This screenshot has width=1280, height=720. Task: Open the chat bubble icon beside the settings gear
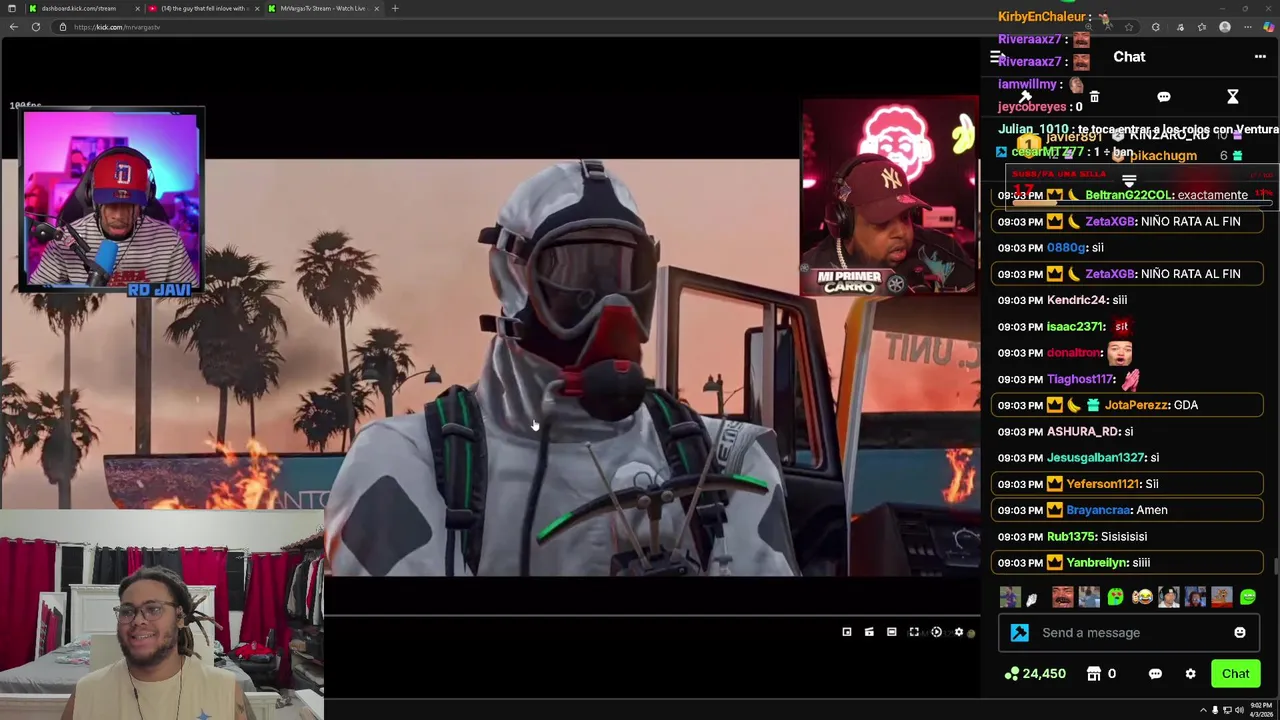tap(1155, 674)
